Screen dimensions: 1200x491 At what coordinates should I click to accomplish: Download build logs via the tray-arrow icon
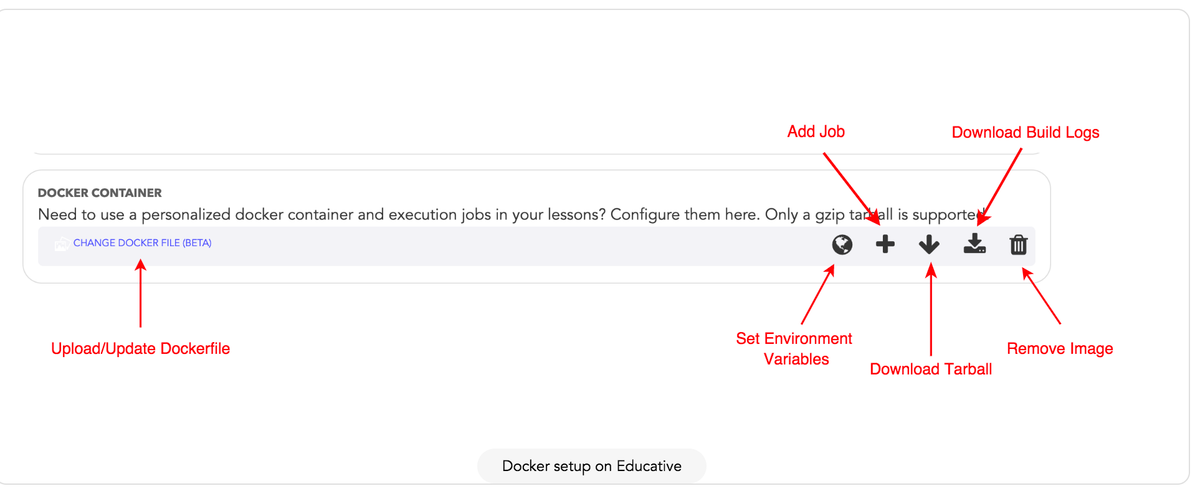pos(975,244)
